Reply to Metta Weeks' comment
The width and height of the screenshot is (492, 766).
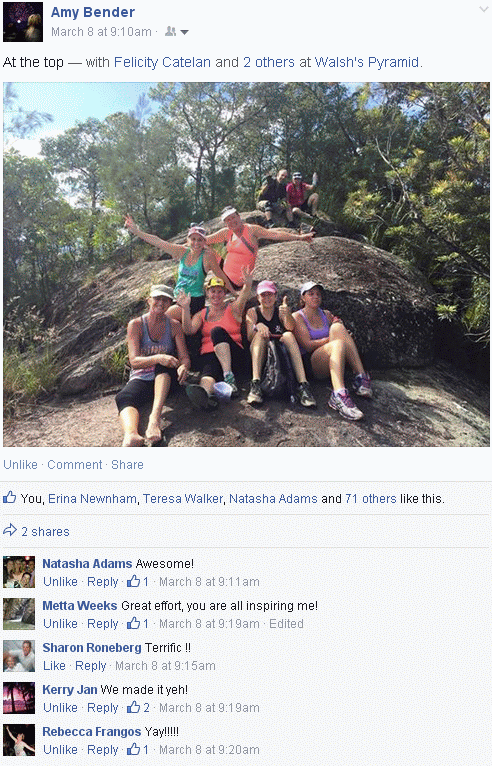103,624
